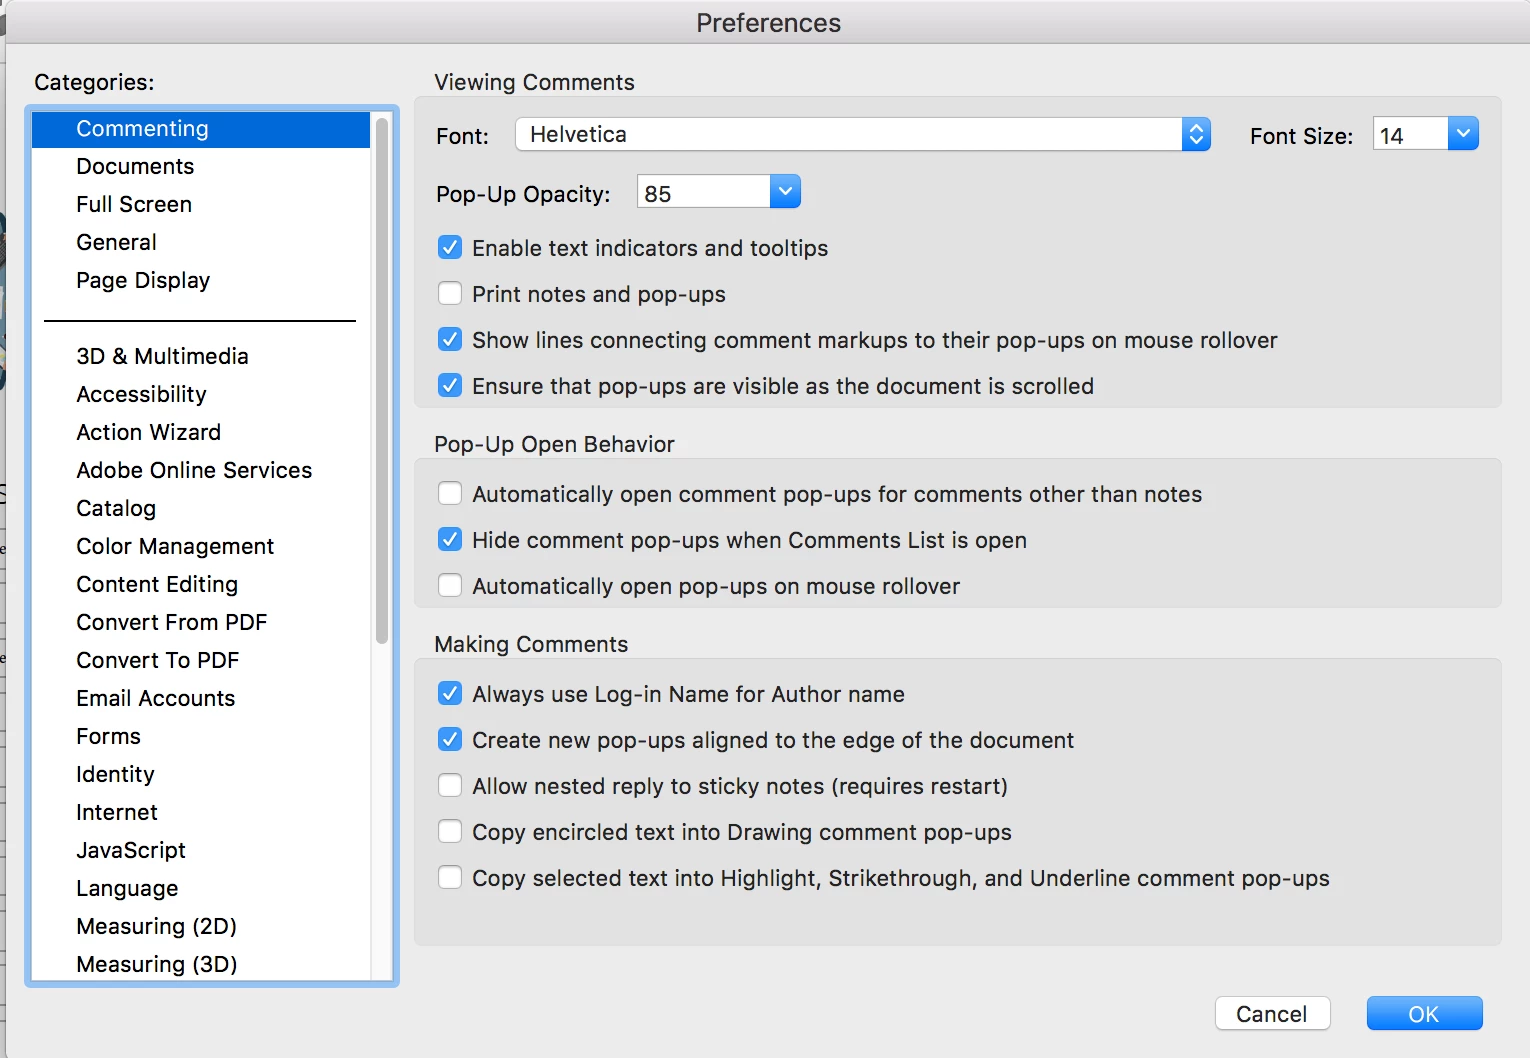
Task: Click the Categories list scrollbar
Action: coord(382,380)
